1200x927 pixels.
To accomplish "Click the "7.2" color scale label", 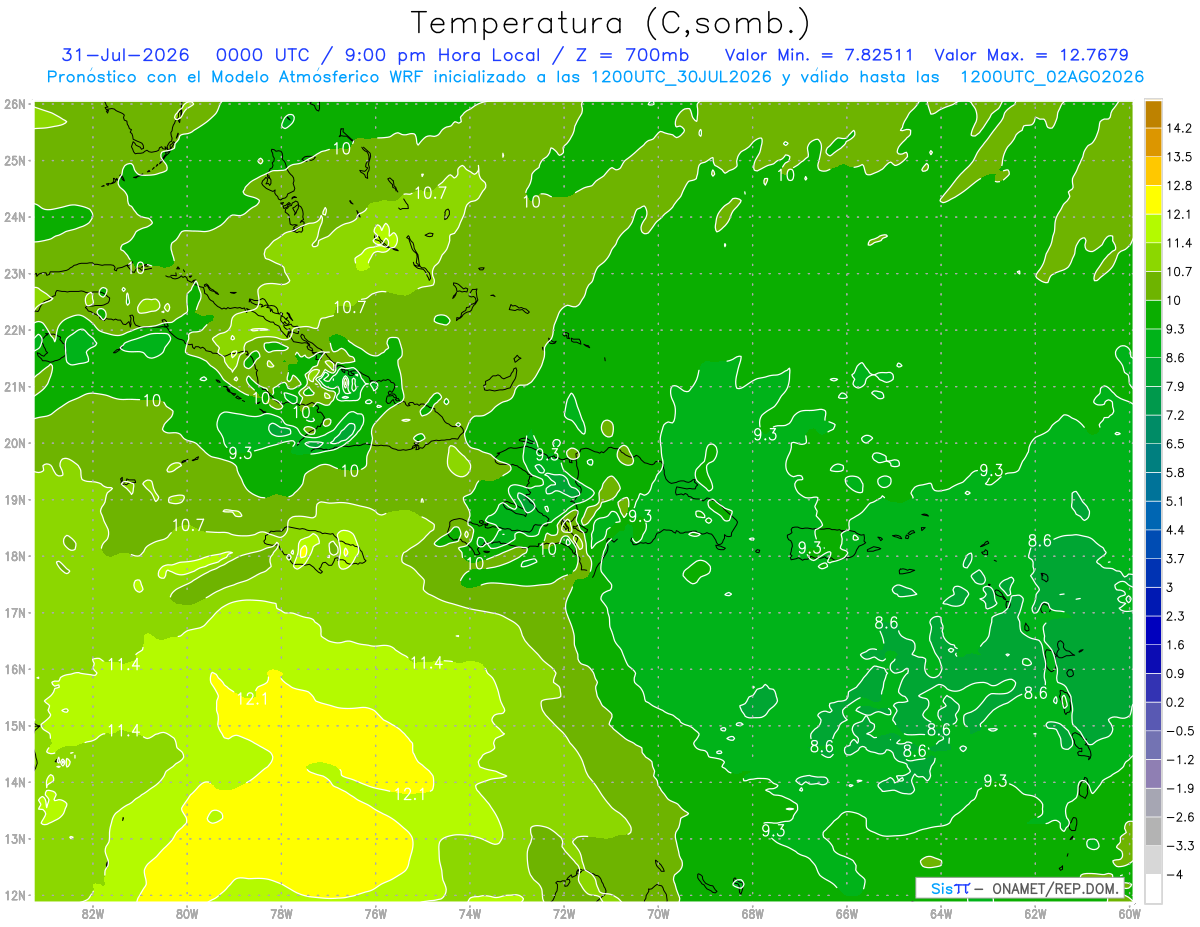I will (x=1176, y=415).
